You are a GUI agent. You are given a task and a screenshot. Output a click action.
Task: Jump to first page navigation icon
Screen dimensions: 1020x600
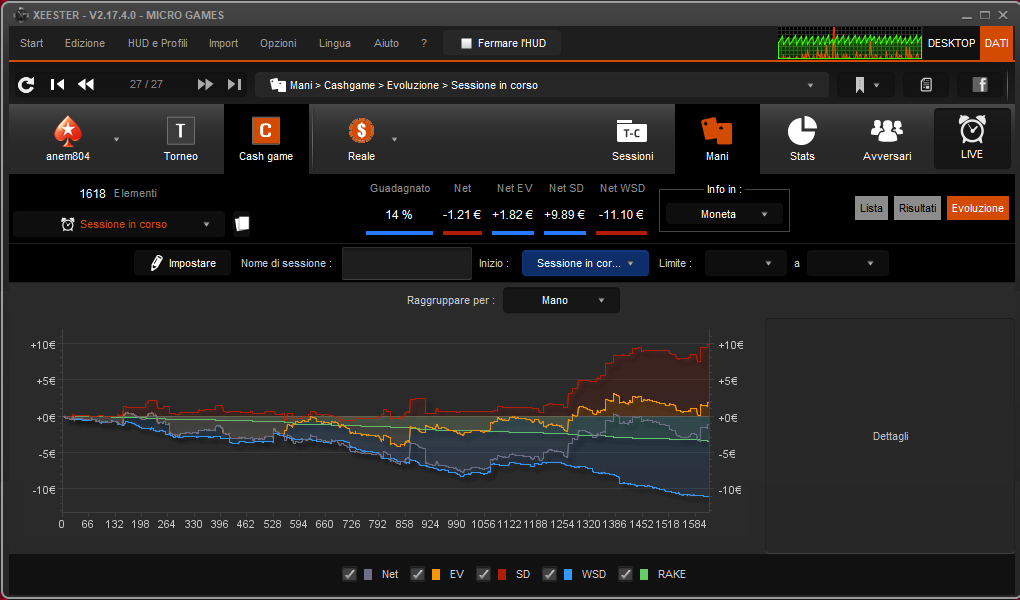(x=57, y=85)
